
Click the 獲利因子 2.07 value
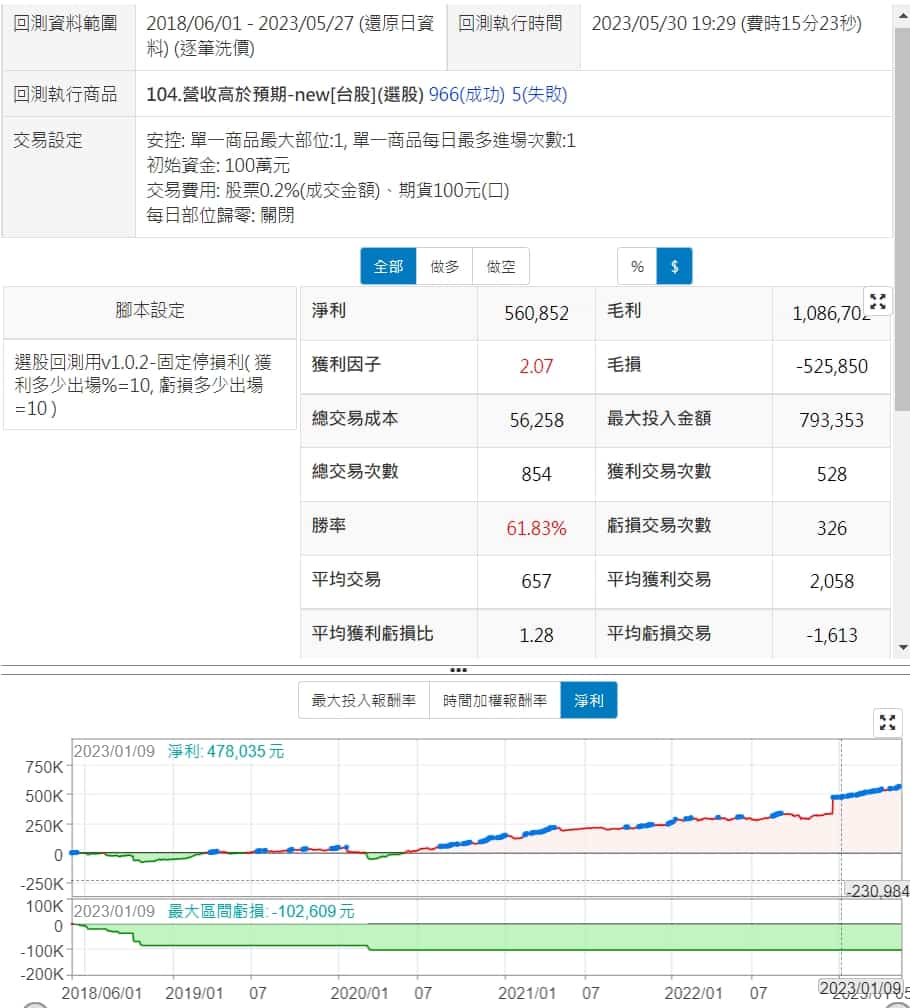[x=536, y=366]
